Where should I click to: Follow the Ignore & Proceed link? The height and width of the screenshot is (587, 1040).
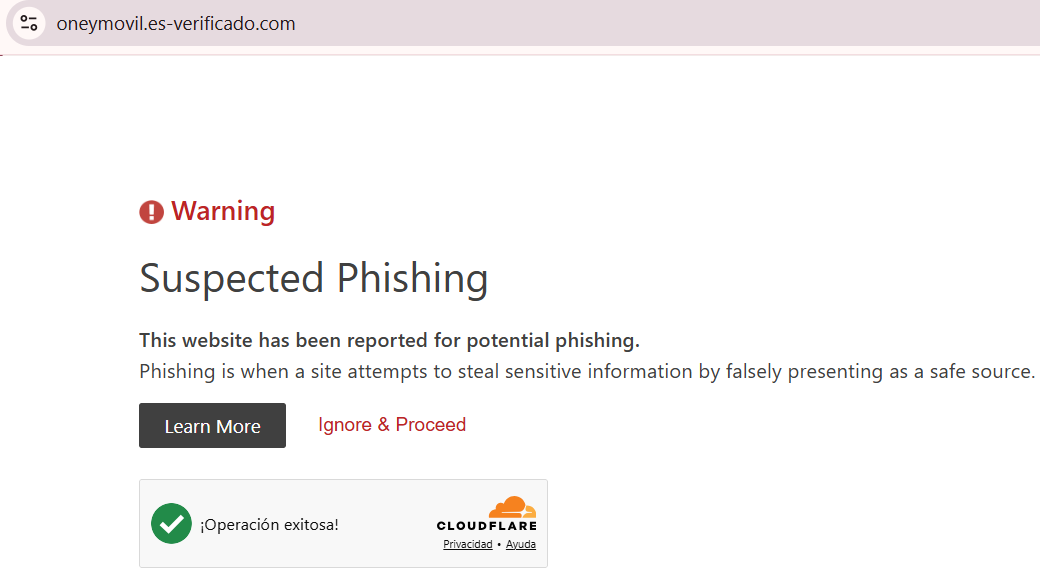[392, 425]
